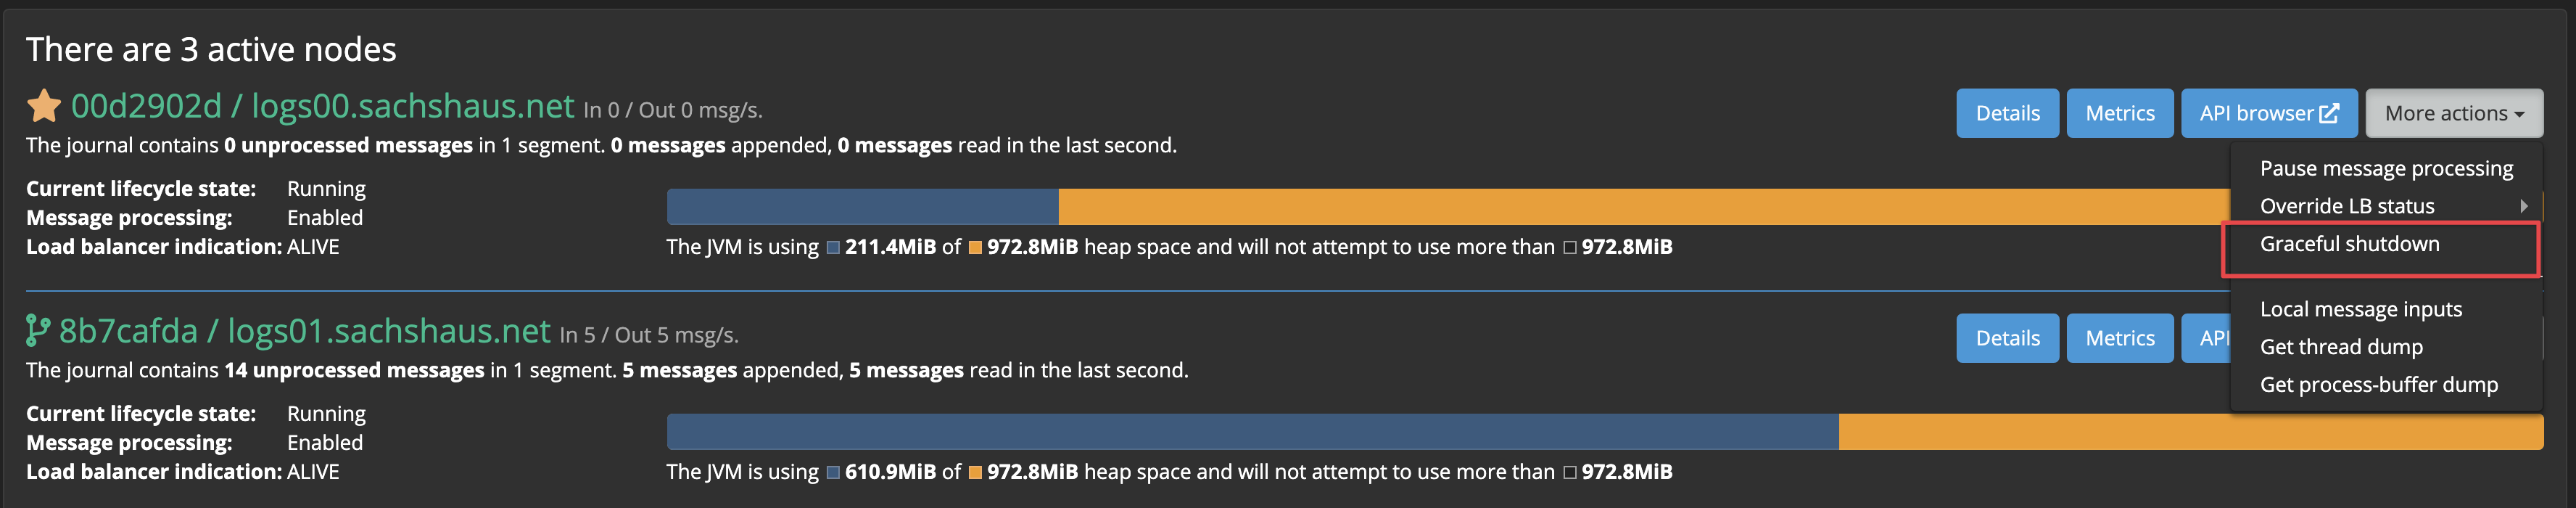Click the orange heap square for logs01 node

click(x=975, y=471)
